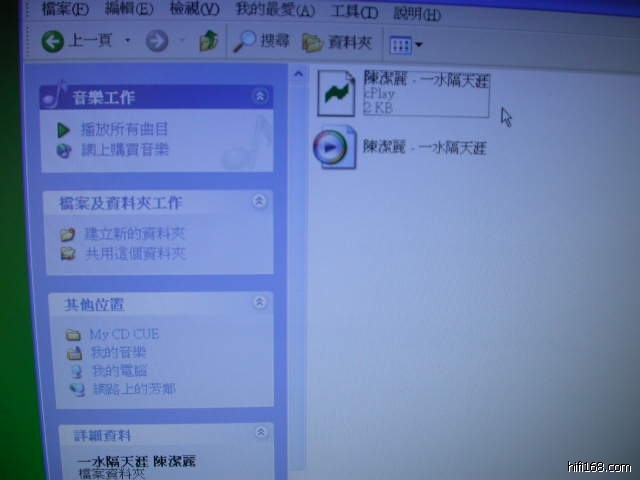Collapse the 檔案及資料夾工作 panel section

tap(260, 201)
